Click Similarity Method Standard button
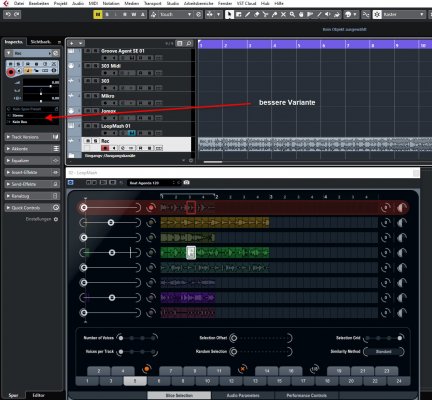 [x=383, y=352]
